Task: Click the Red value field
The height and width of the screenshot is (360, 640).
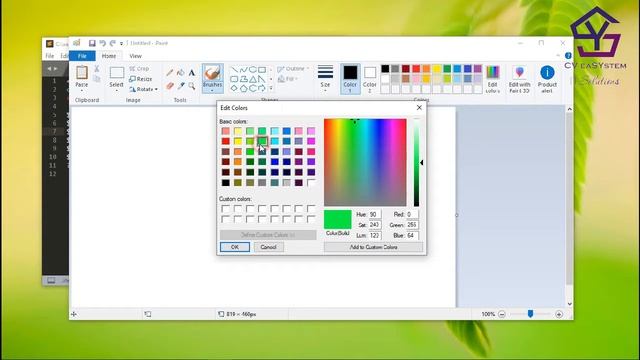Action: pos(412,214)
